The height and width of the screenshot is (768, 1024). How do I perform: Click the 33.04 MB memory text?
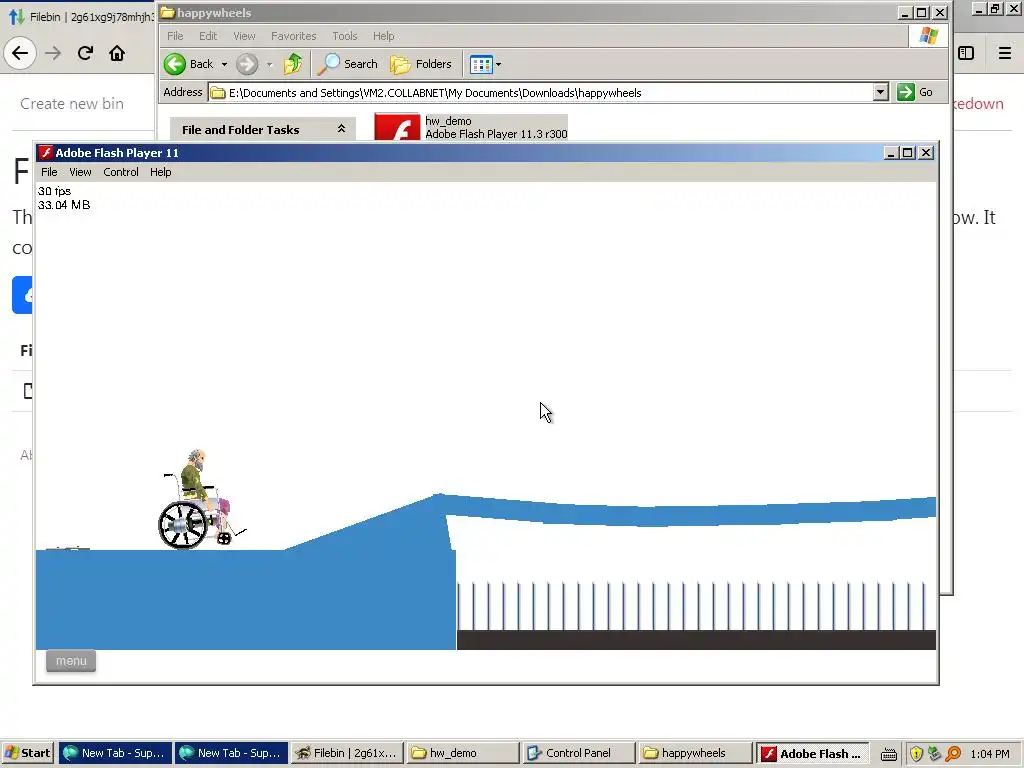[x=64, y=204]
